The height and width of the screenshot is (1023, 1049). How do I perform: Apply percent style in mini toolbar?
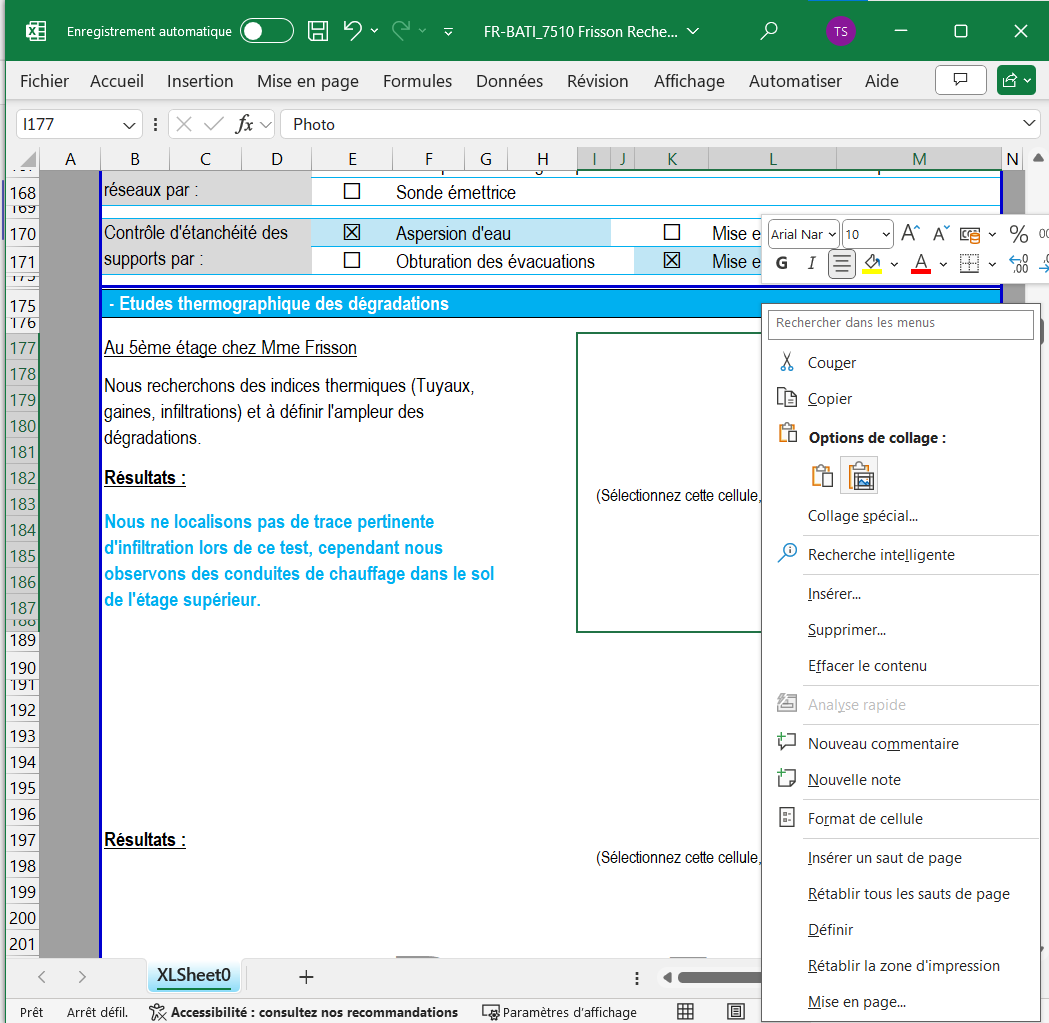pos(1018,234)
